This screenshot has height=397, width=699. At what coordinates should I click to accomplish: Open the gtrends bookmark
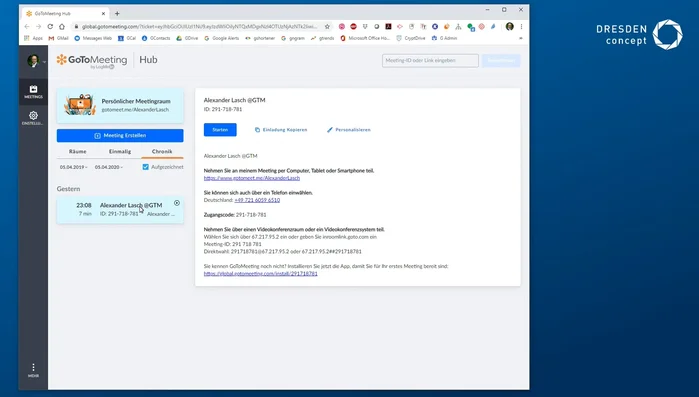click(x=323, y=38)
